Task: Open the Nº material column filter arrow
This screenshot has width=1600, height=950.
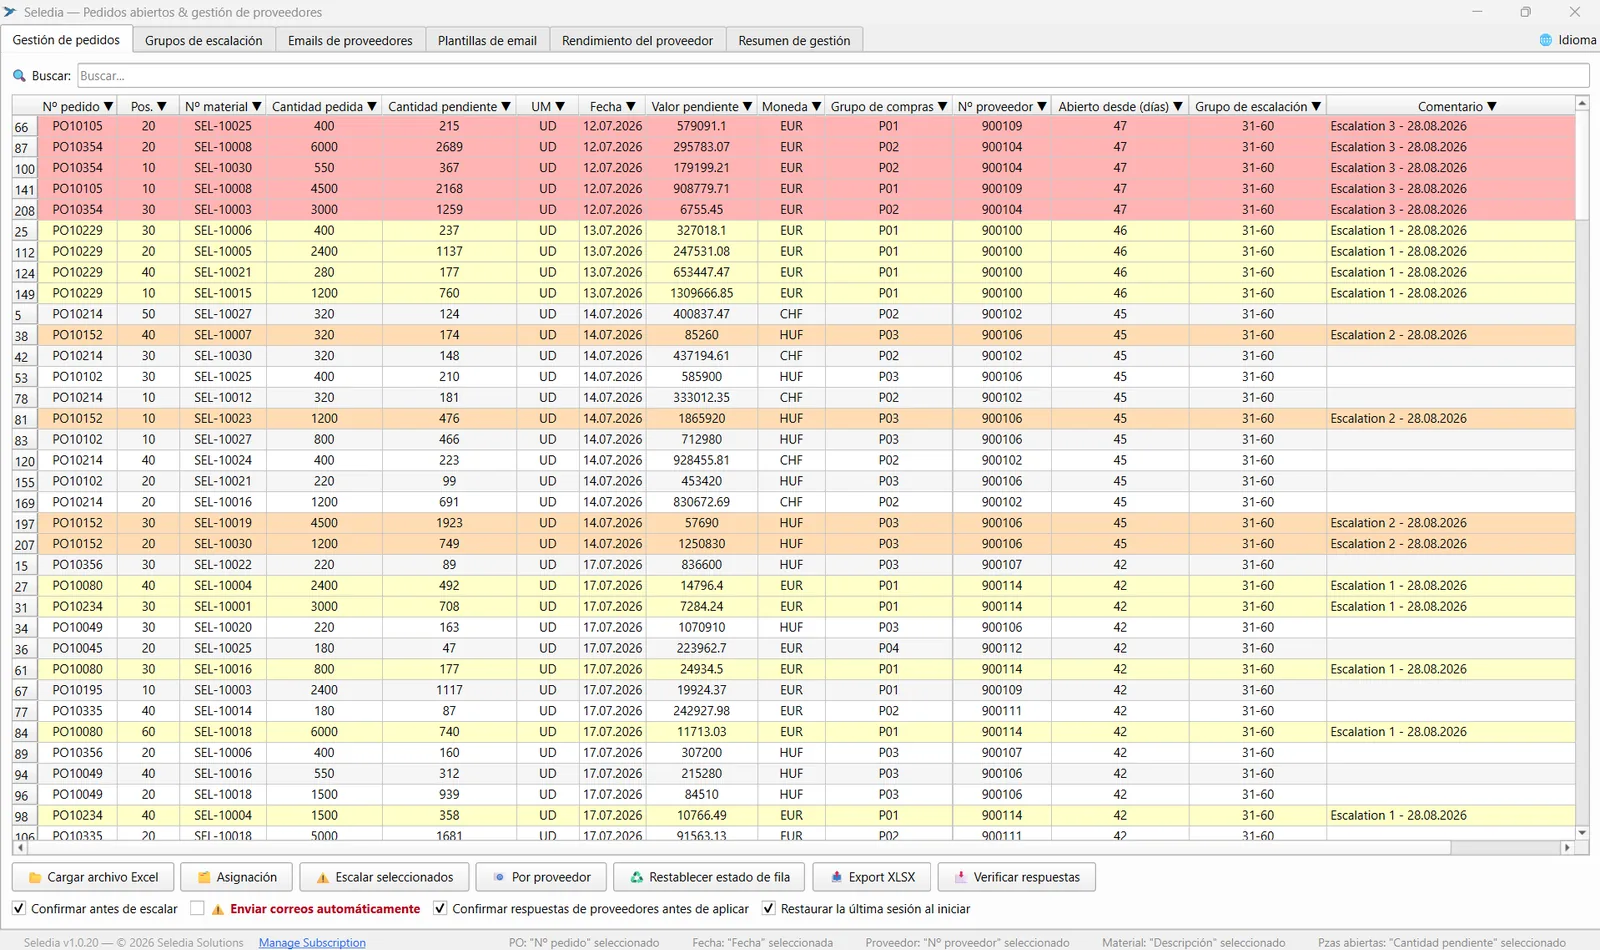Action: pyautogui.click(x=257, y=107)
